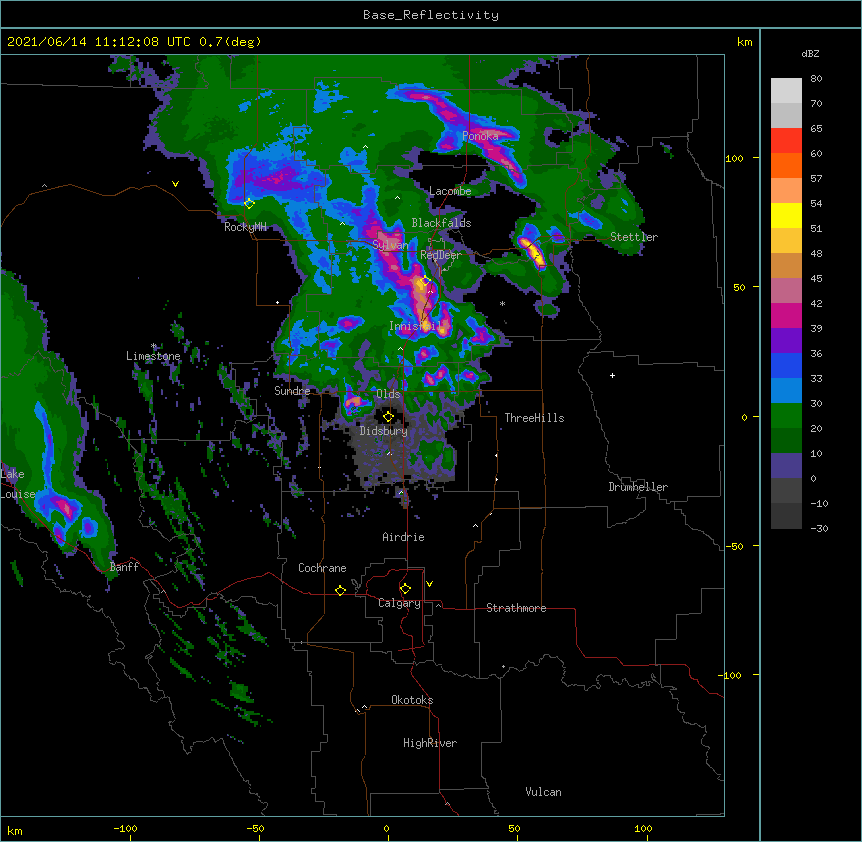This screenshot has width=862, height=842.
Task: Click the Didsbury town label
Action: 384,431
